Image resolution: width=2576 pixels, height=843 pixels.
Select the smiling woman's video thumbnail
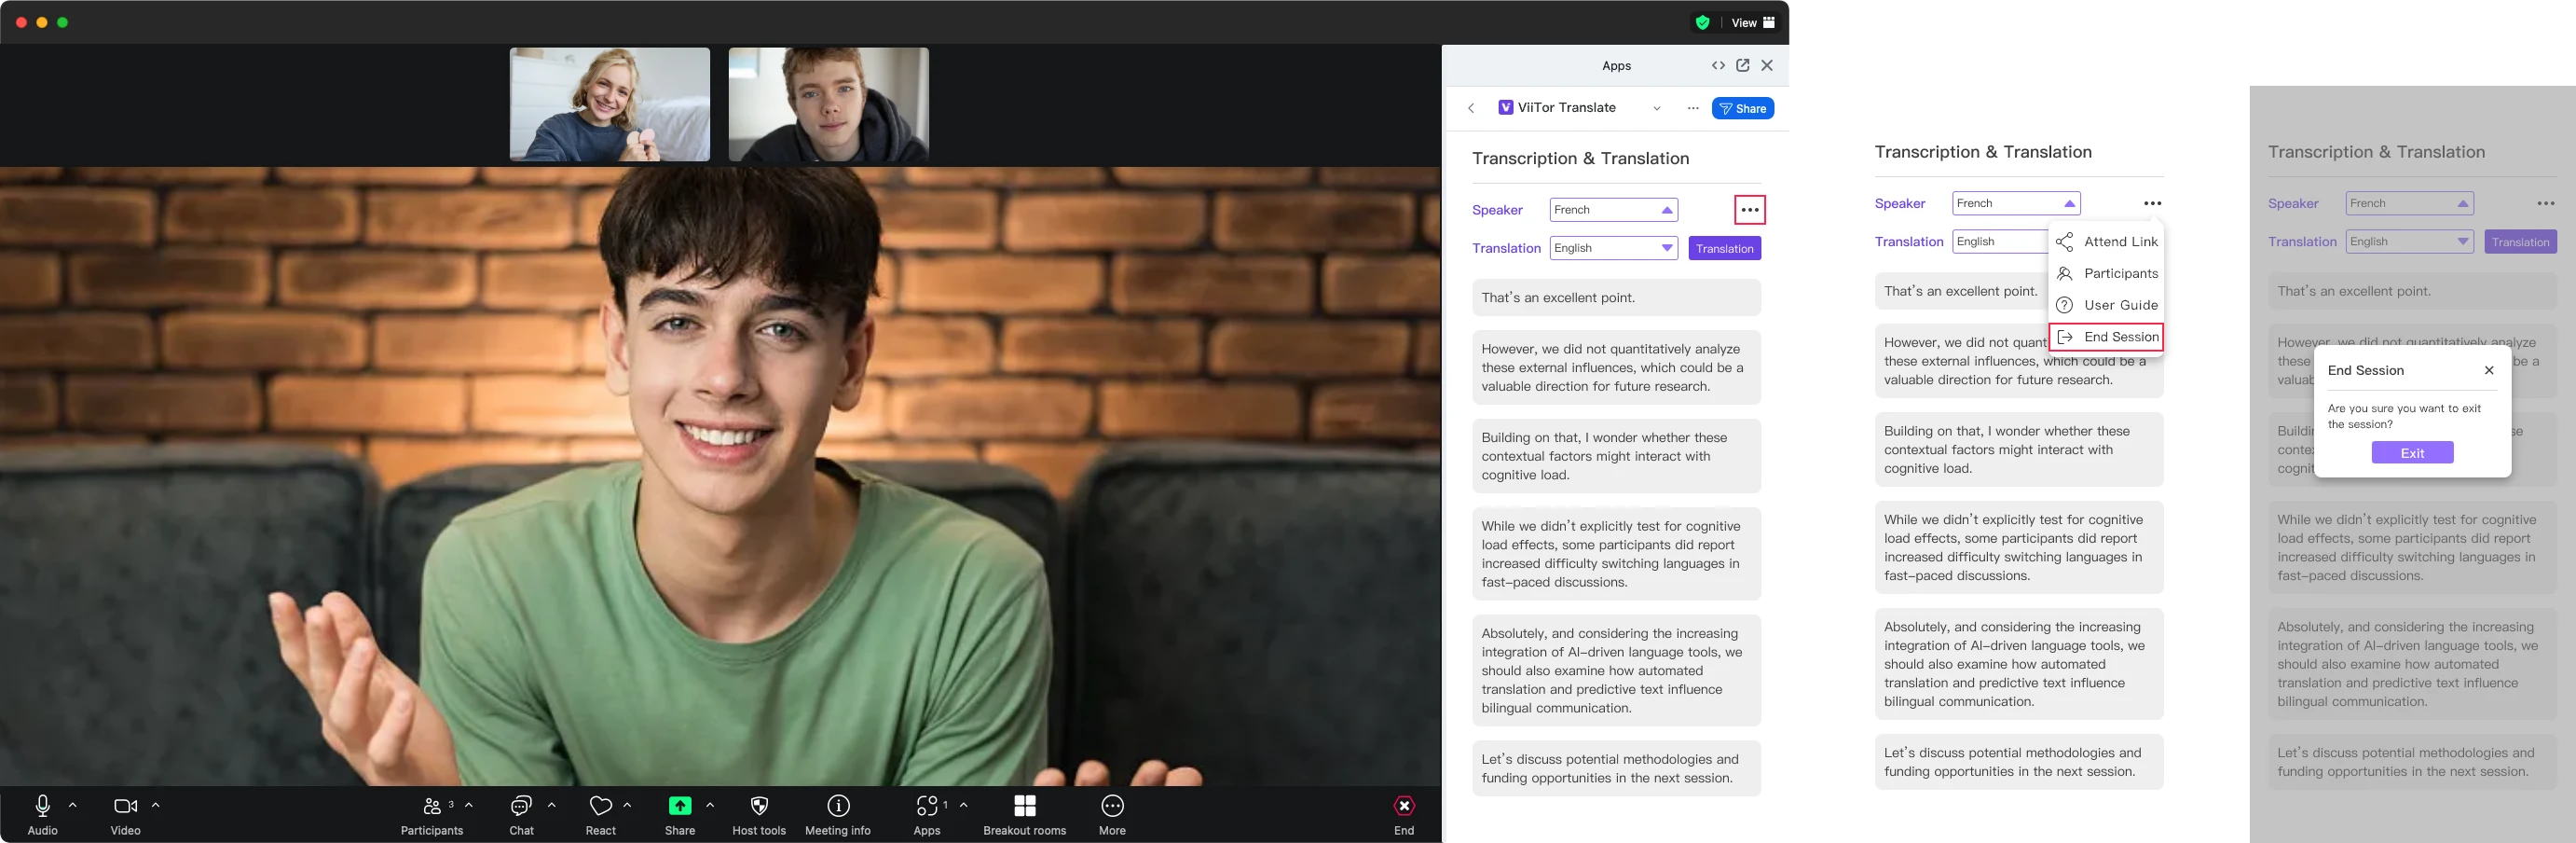coord(610,104)
